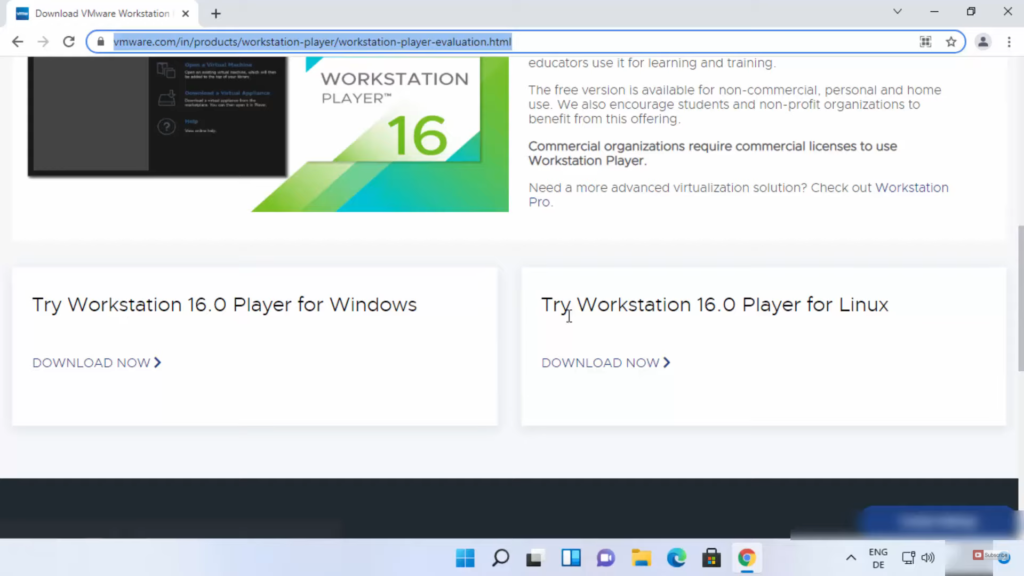Viewport: 1024px width, 576px height.
Task: Open a new browser tab
Action: pos(216,14)
